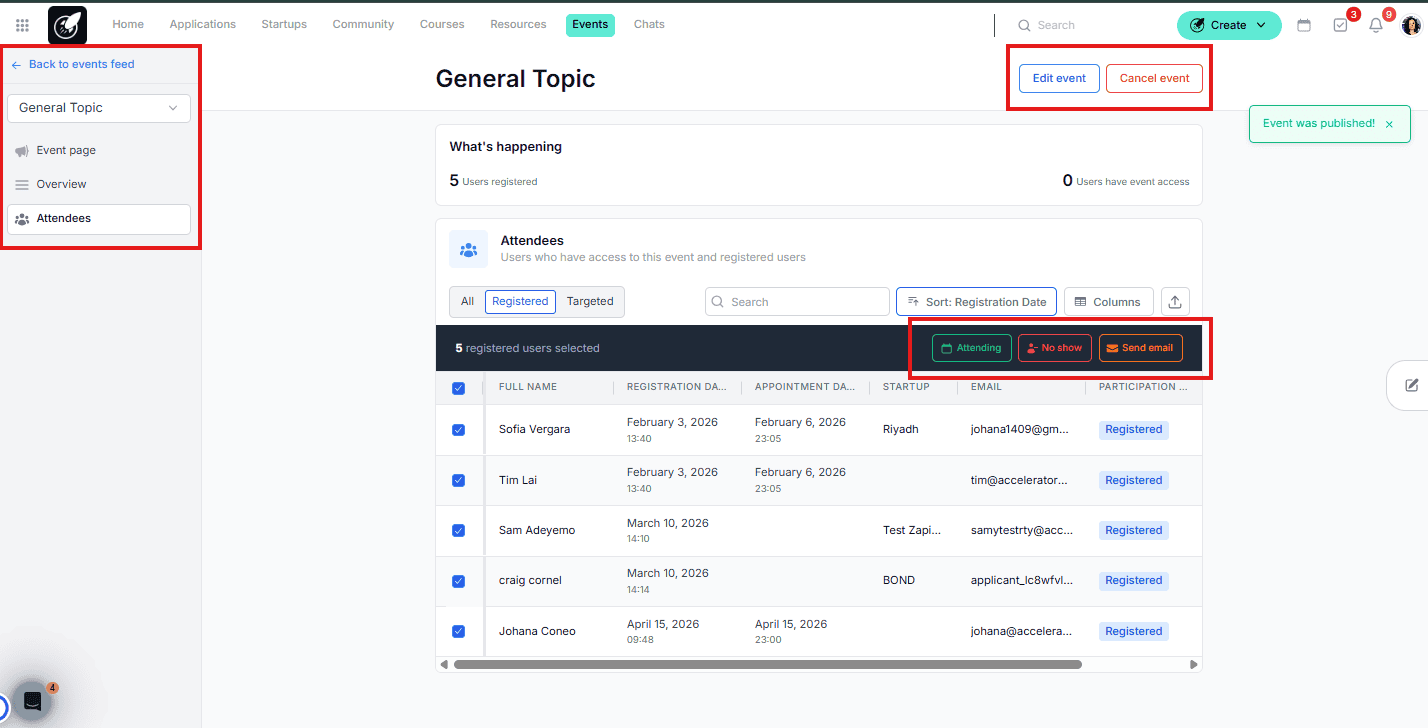Switch to the Targeted tab
The height and width of the screenshot is (728, 1428).
590,301
